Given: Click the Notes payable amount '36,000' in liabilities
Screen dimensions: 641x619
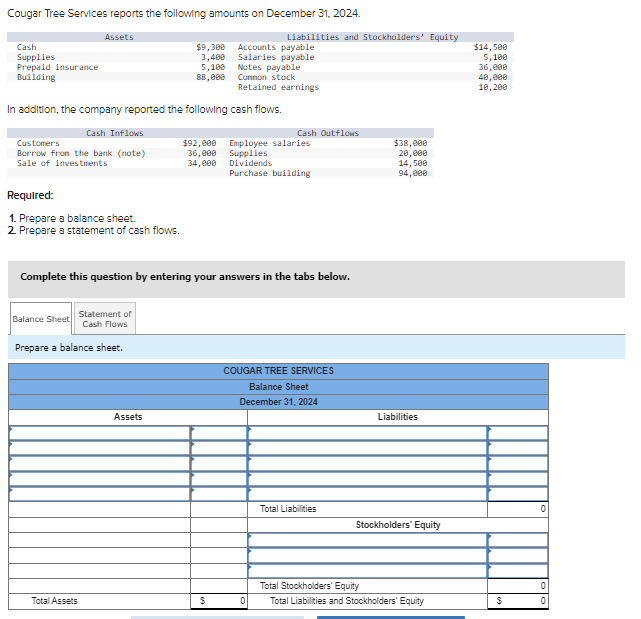Looking at the screenshot, I should tap(493, 67).
